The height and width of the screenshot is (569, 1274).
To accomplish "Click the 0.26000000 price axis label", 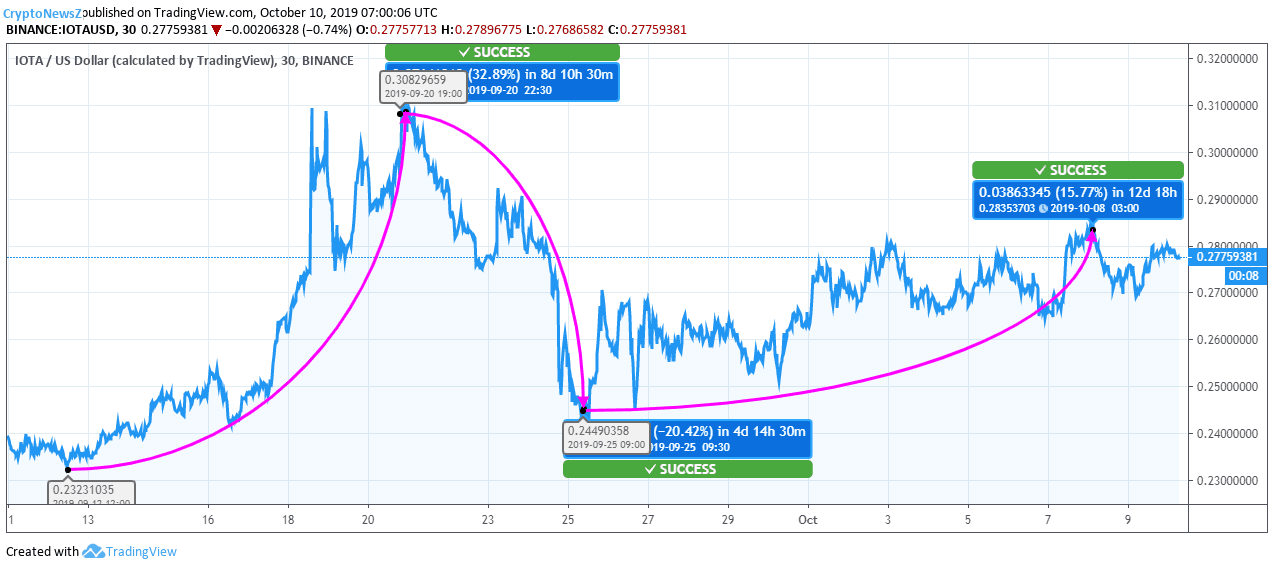I will [x=1230, y=340].
